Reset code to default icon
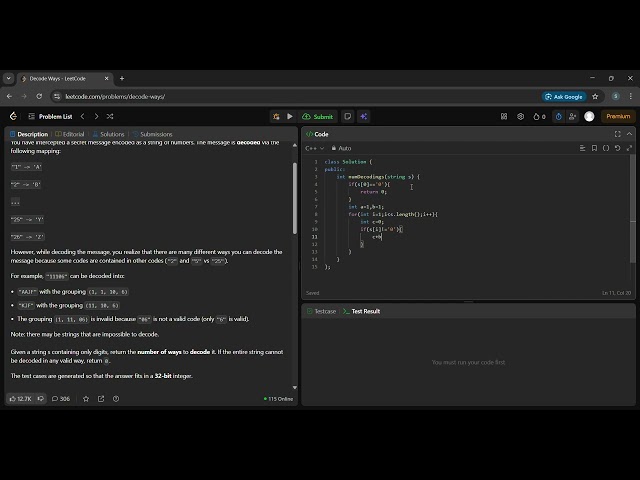 pos(618,148)
